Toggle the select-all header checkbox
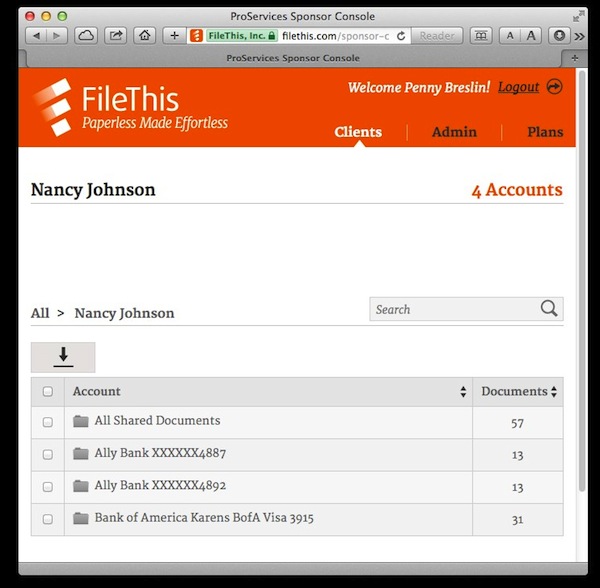Image resolution: width=600 pixels, height=588 pixels. point(48,391)
